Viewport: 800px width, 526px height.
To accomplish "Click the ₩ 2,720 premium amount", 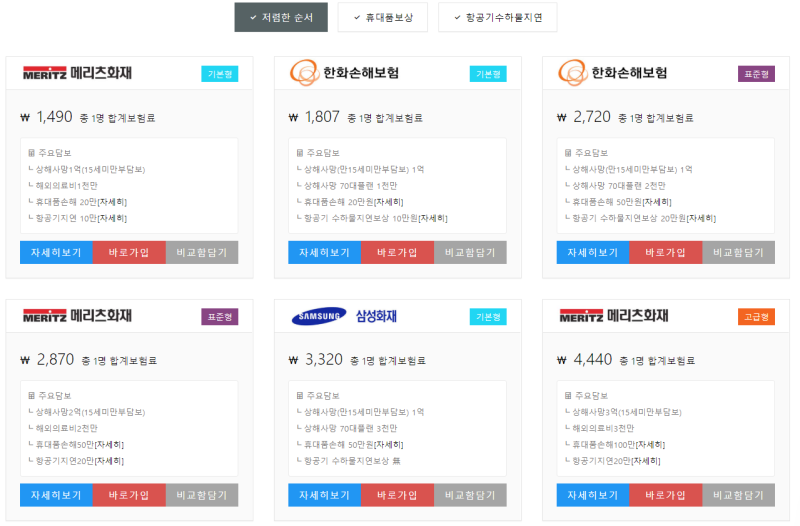I will (x=584, y=117).
